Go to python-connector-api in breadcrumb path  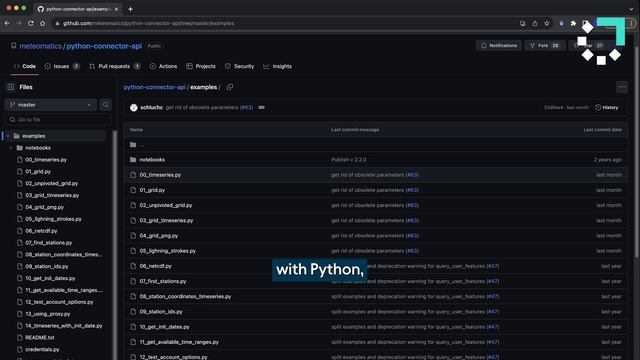click(155, 87)
